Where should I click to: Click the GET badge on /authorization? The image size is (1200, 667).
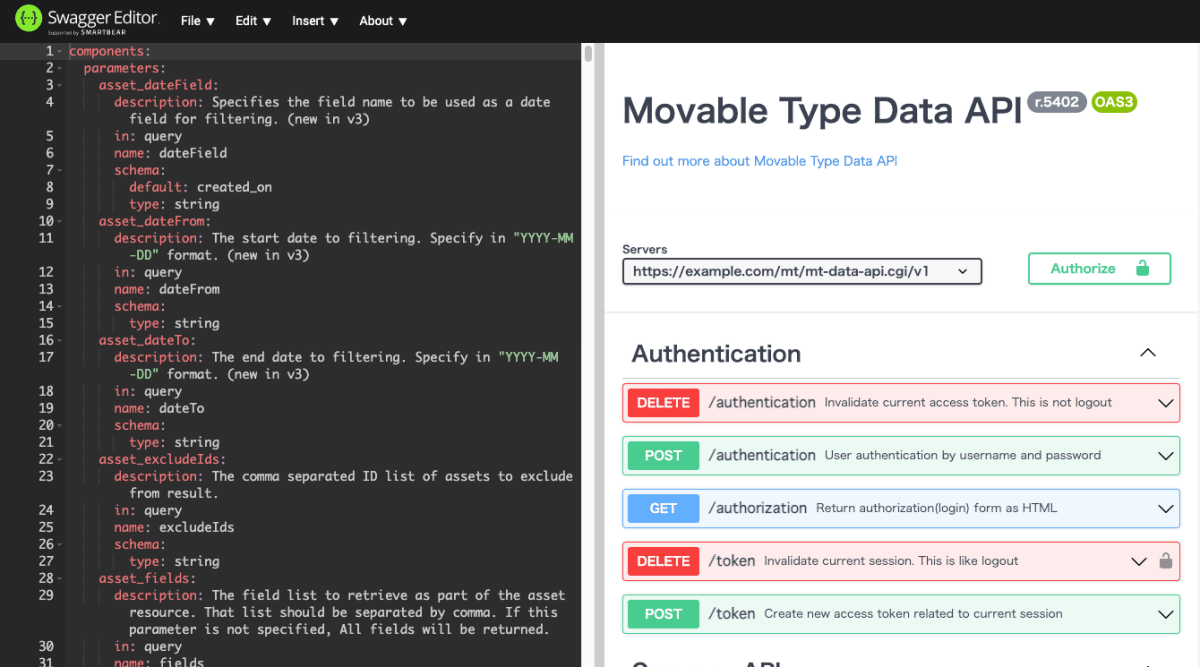click(662, 508)
